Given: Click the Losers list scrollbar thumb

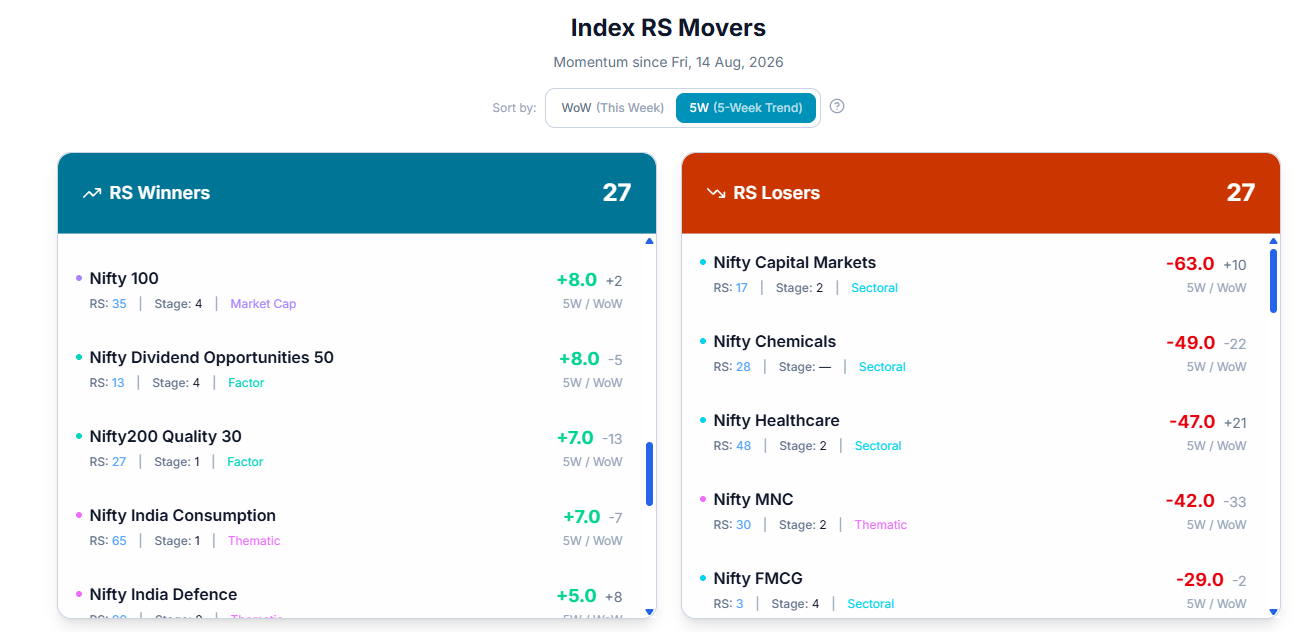Looking at the screenshot, I should (x=1273, y=281).
